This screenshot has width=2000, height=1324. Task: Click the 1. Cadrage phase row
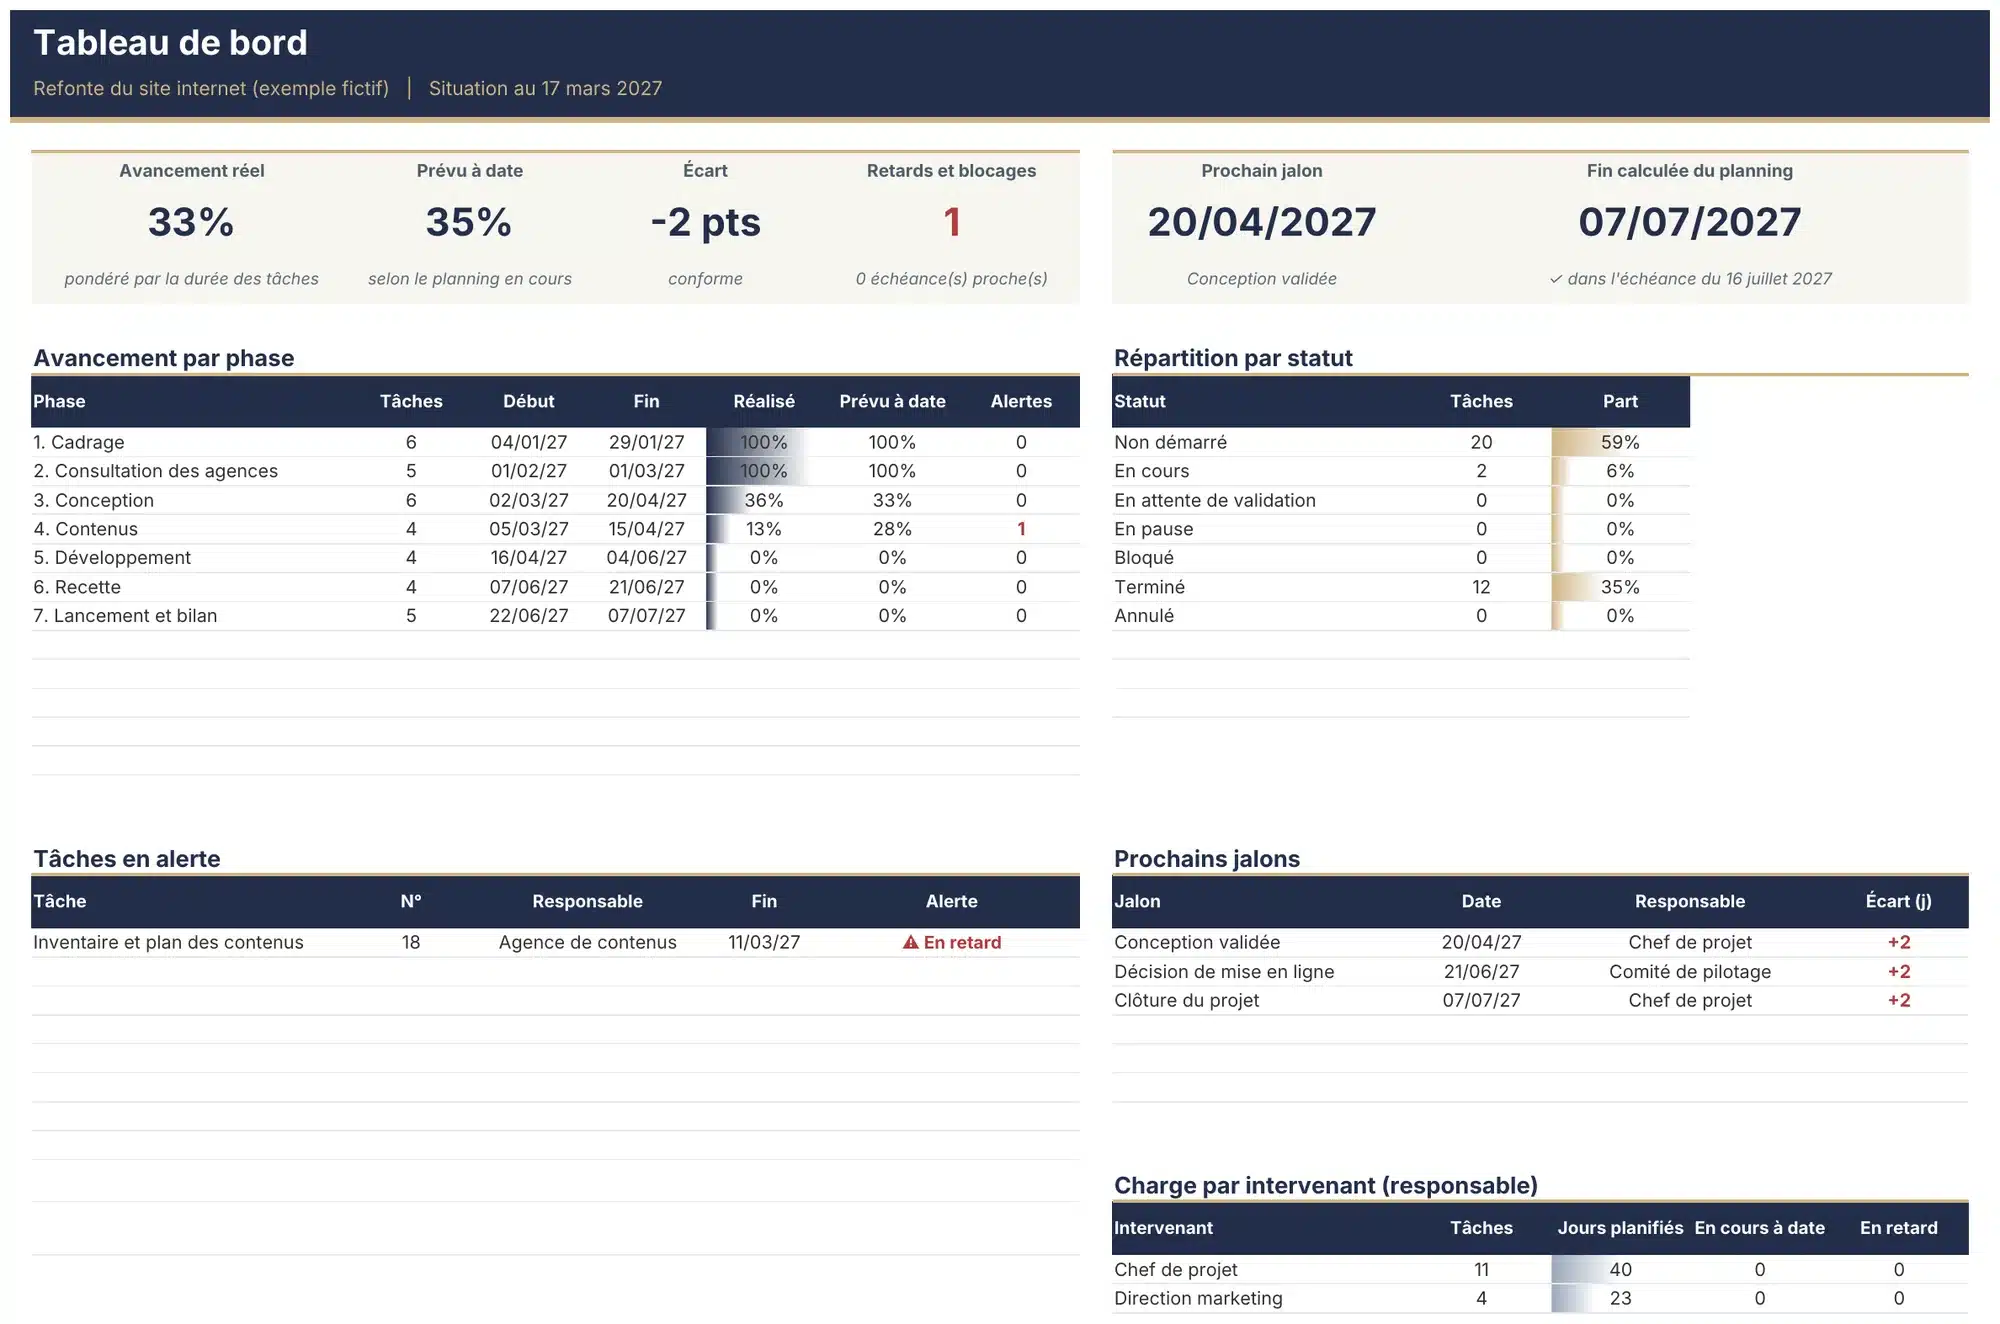[555, 442]
